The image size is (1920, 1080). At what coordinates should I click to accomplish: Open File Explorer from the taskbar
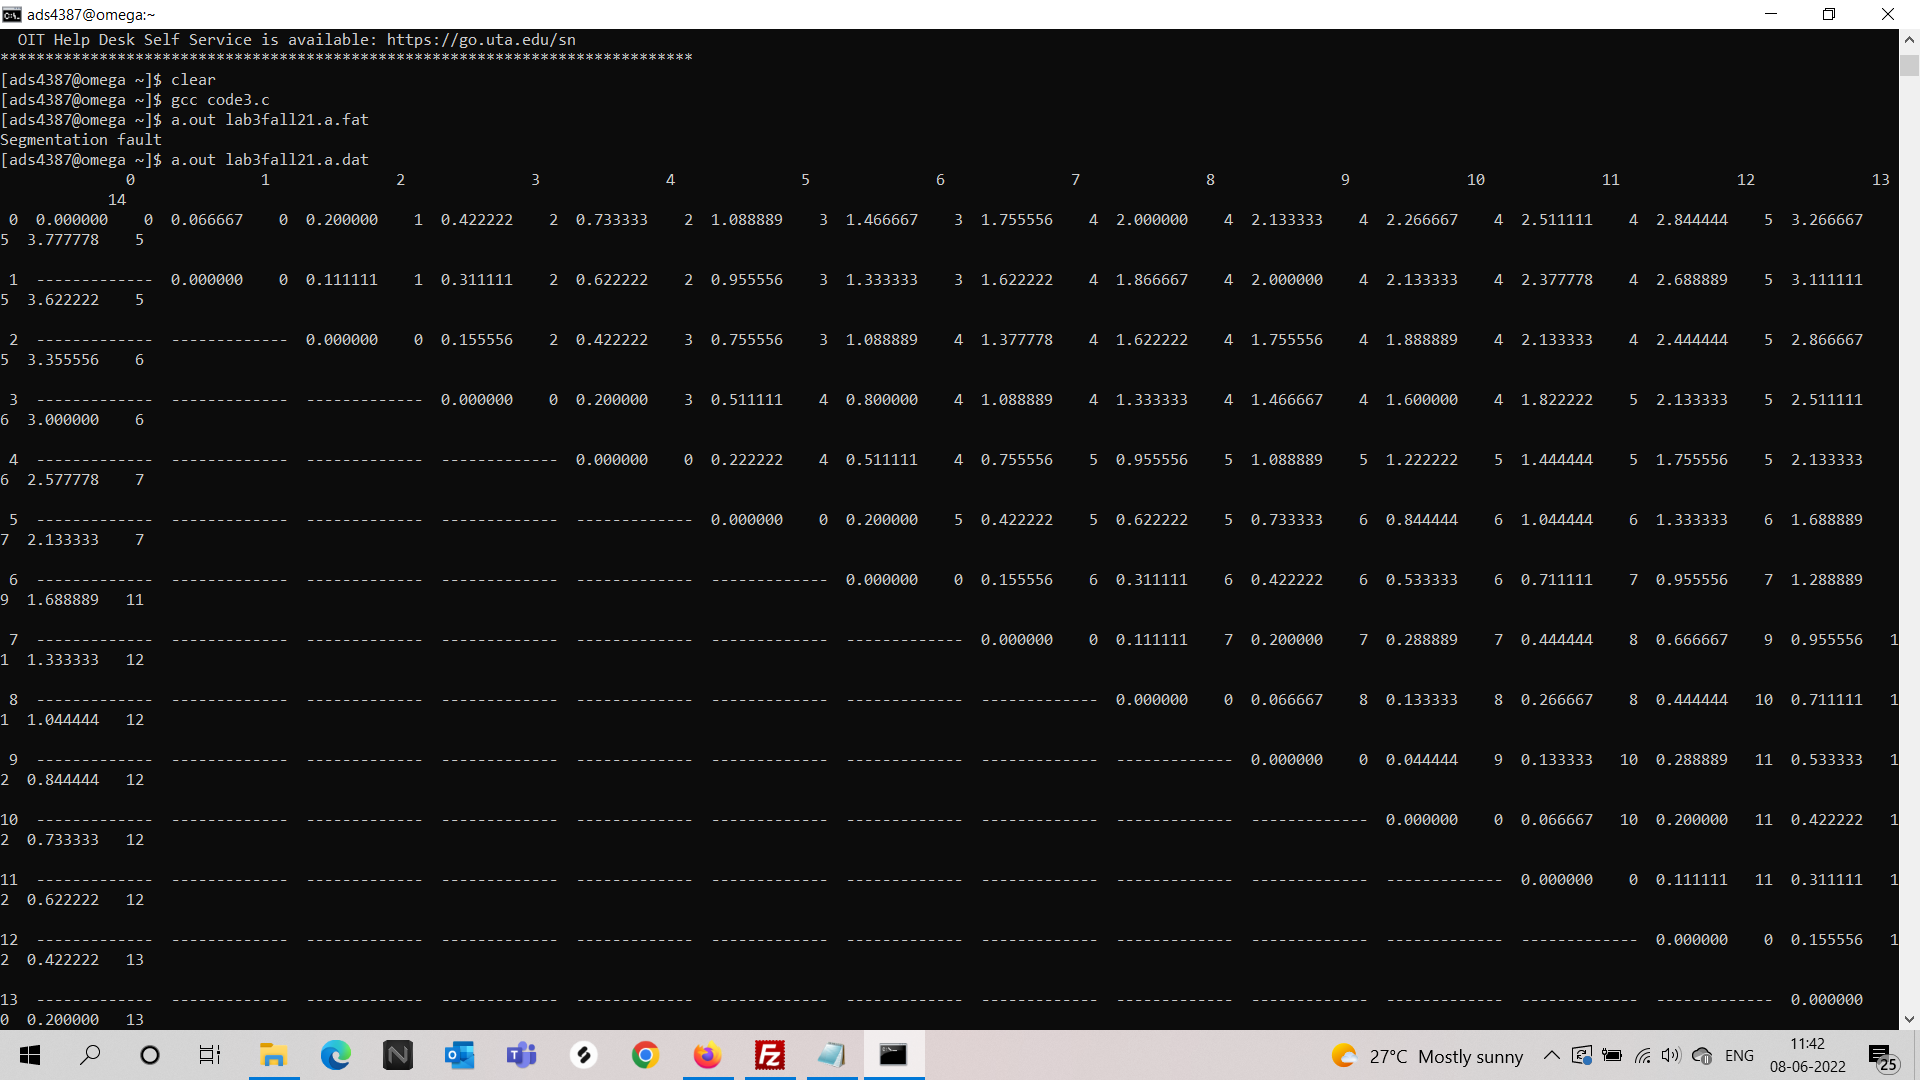[x=273, y=1055]
